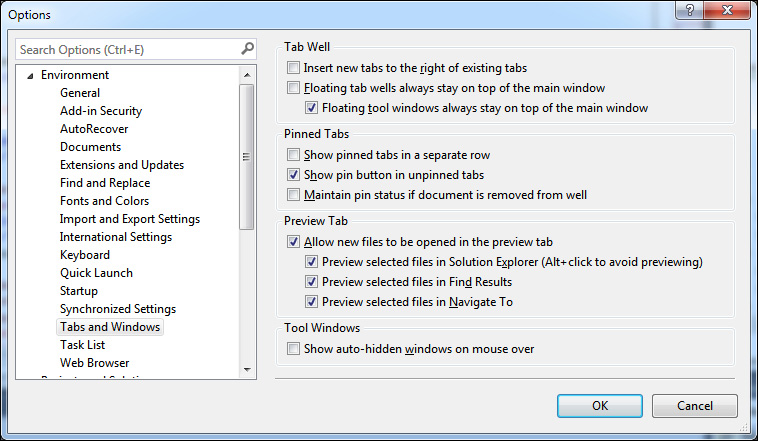Open the Keyboard options page
The width and height of the screenshot is (758, 441).
pos(85,255)
